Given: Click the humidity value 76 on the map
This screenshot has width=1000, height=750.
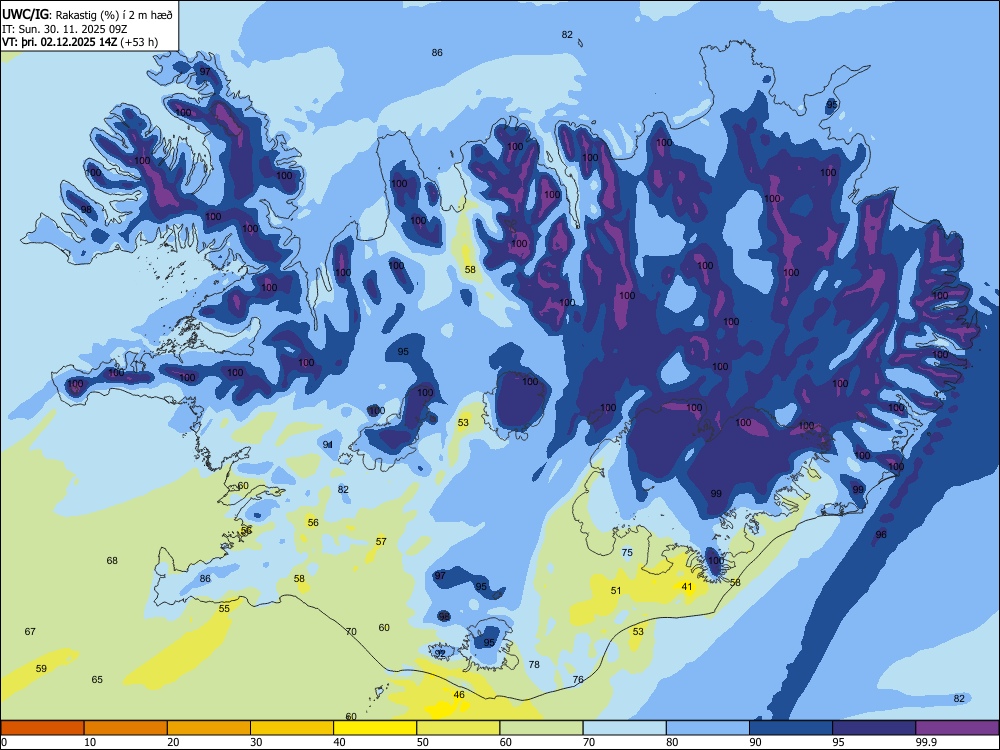Looking at the screenshot, I should [578, 679].
